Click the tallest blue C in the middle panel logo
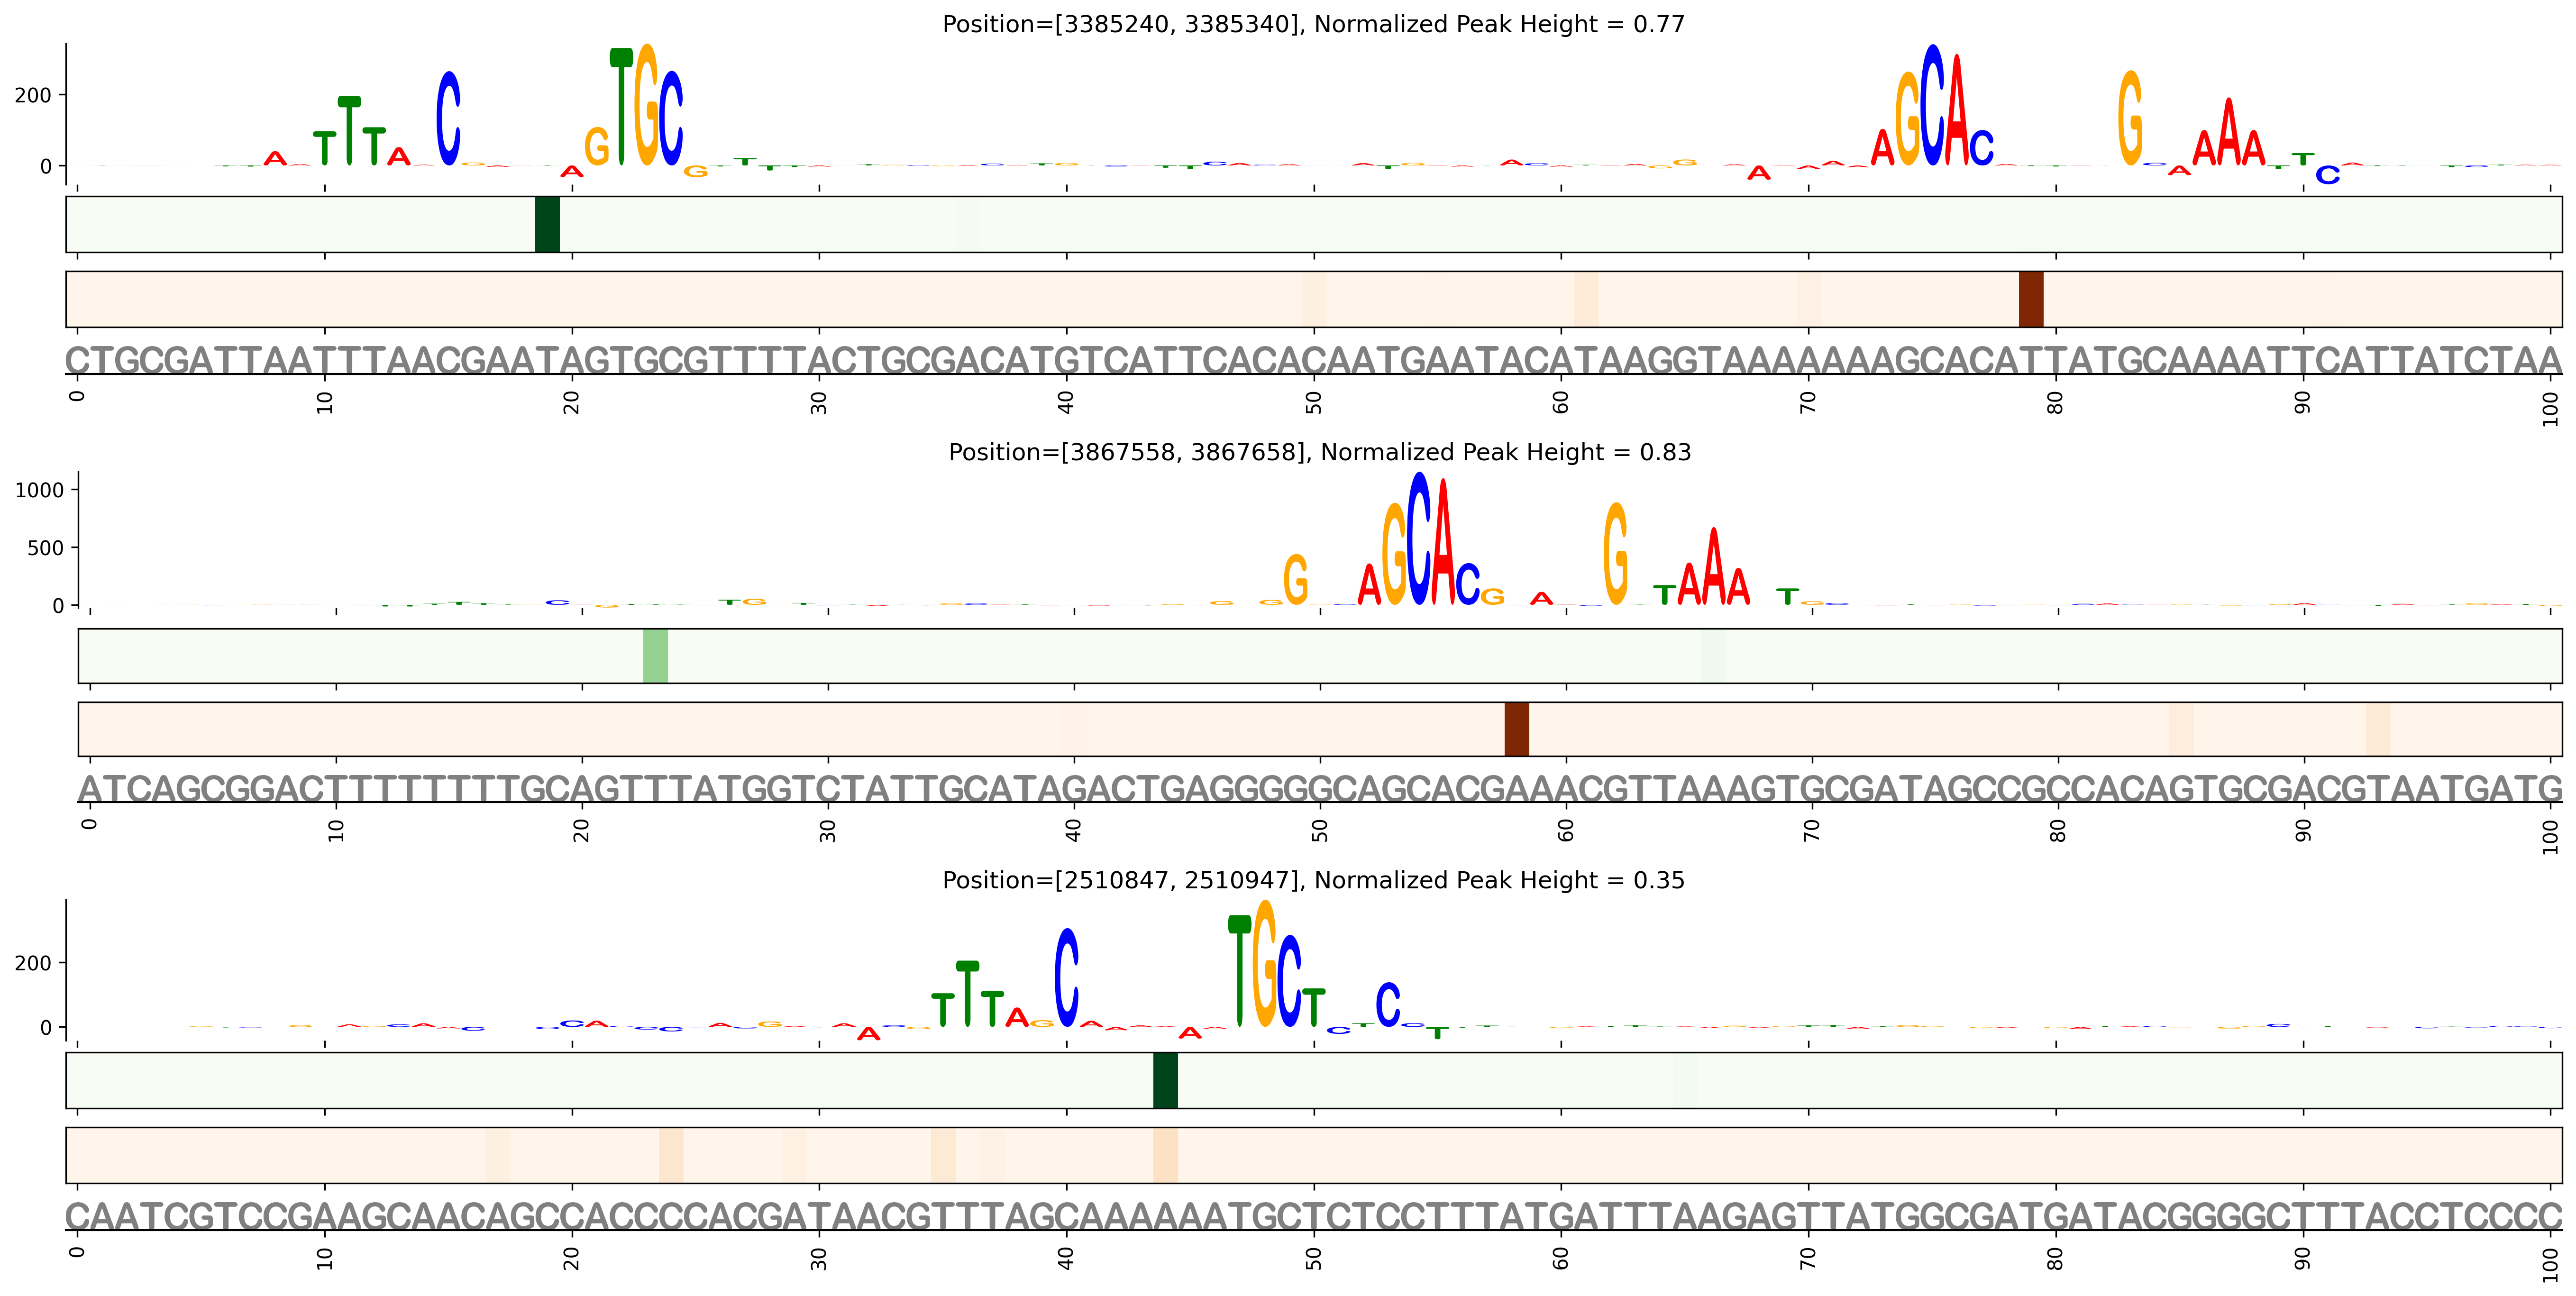 (1418, 538)
